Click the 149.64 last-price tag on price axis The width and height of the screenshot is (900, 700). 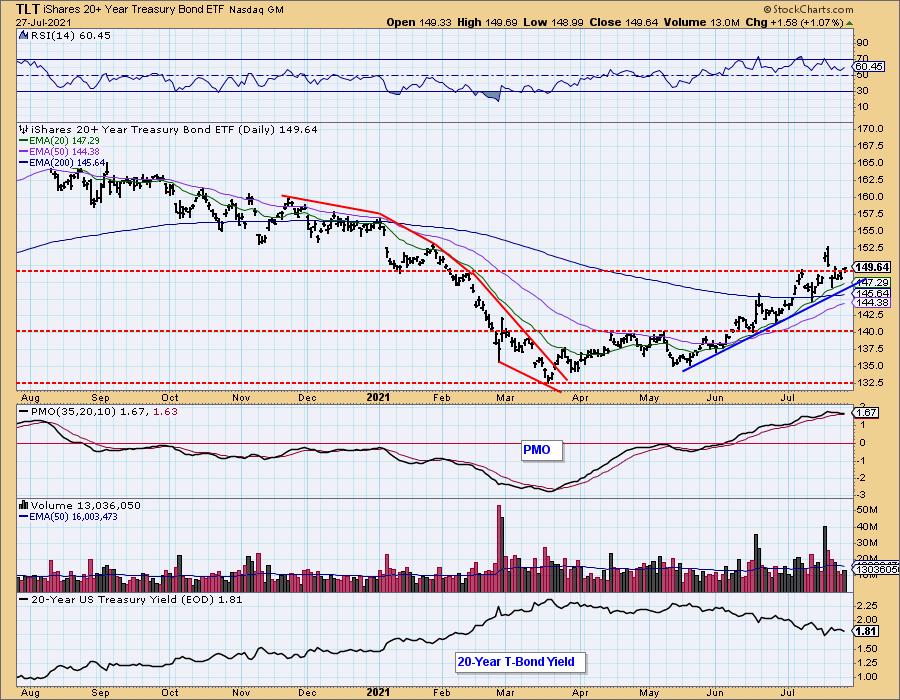point(872,267)
